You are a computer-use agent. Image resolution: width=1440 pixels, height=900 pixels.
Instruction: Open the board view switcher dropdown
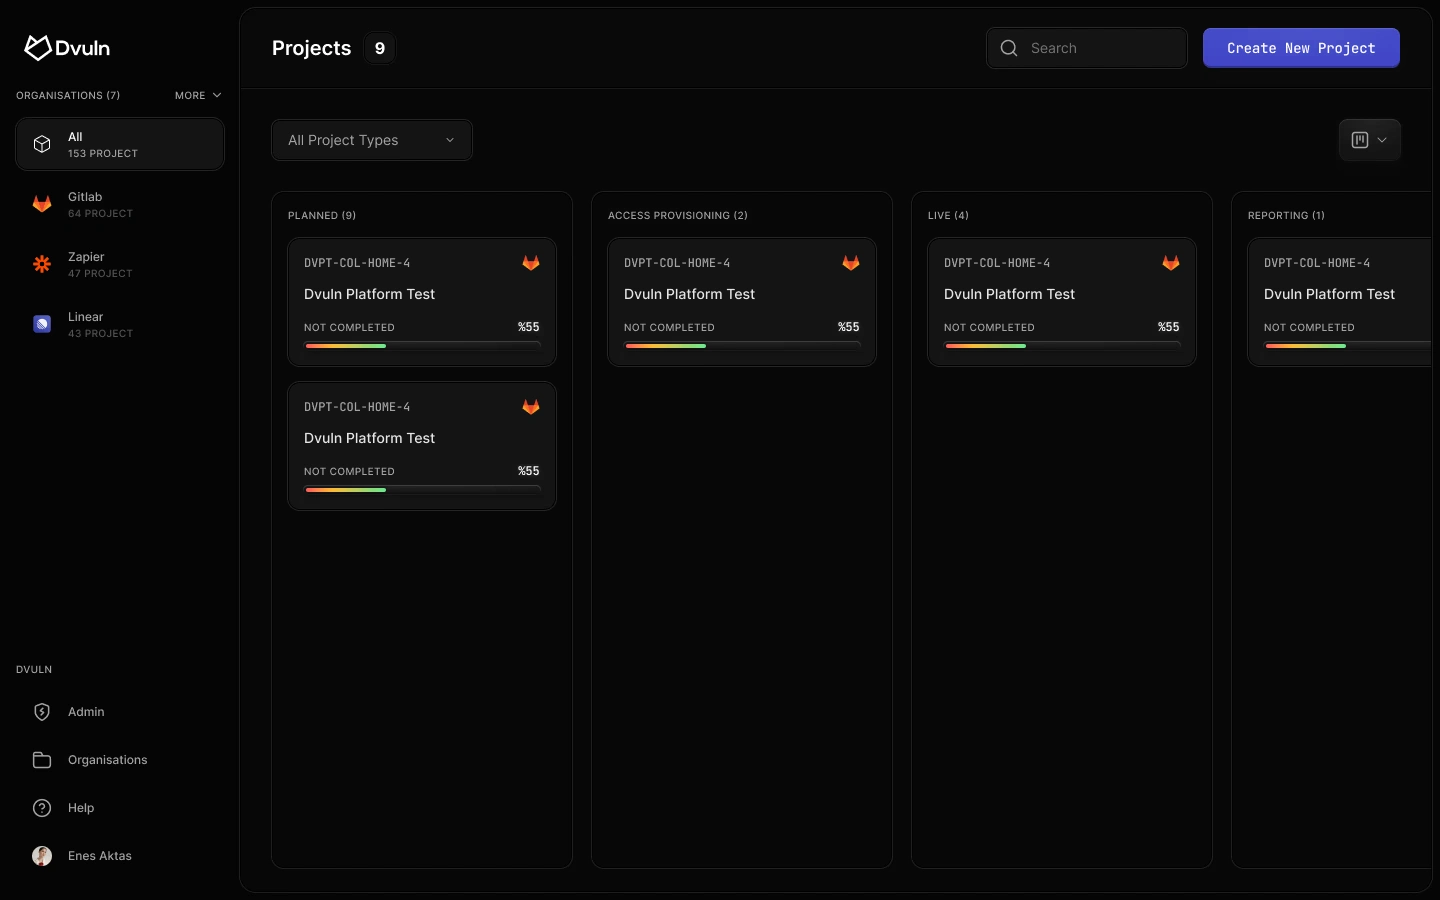coord(1369,140)
